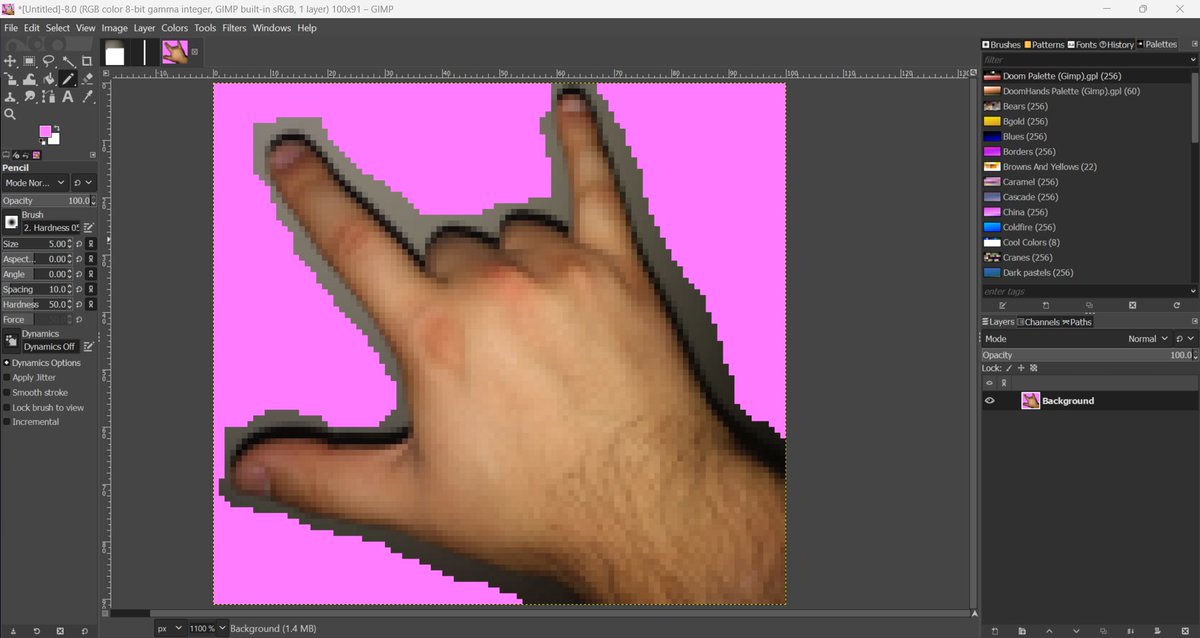Open the Colors menu

(175, 28)
